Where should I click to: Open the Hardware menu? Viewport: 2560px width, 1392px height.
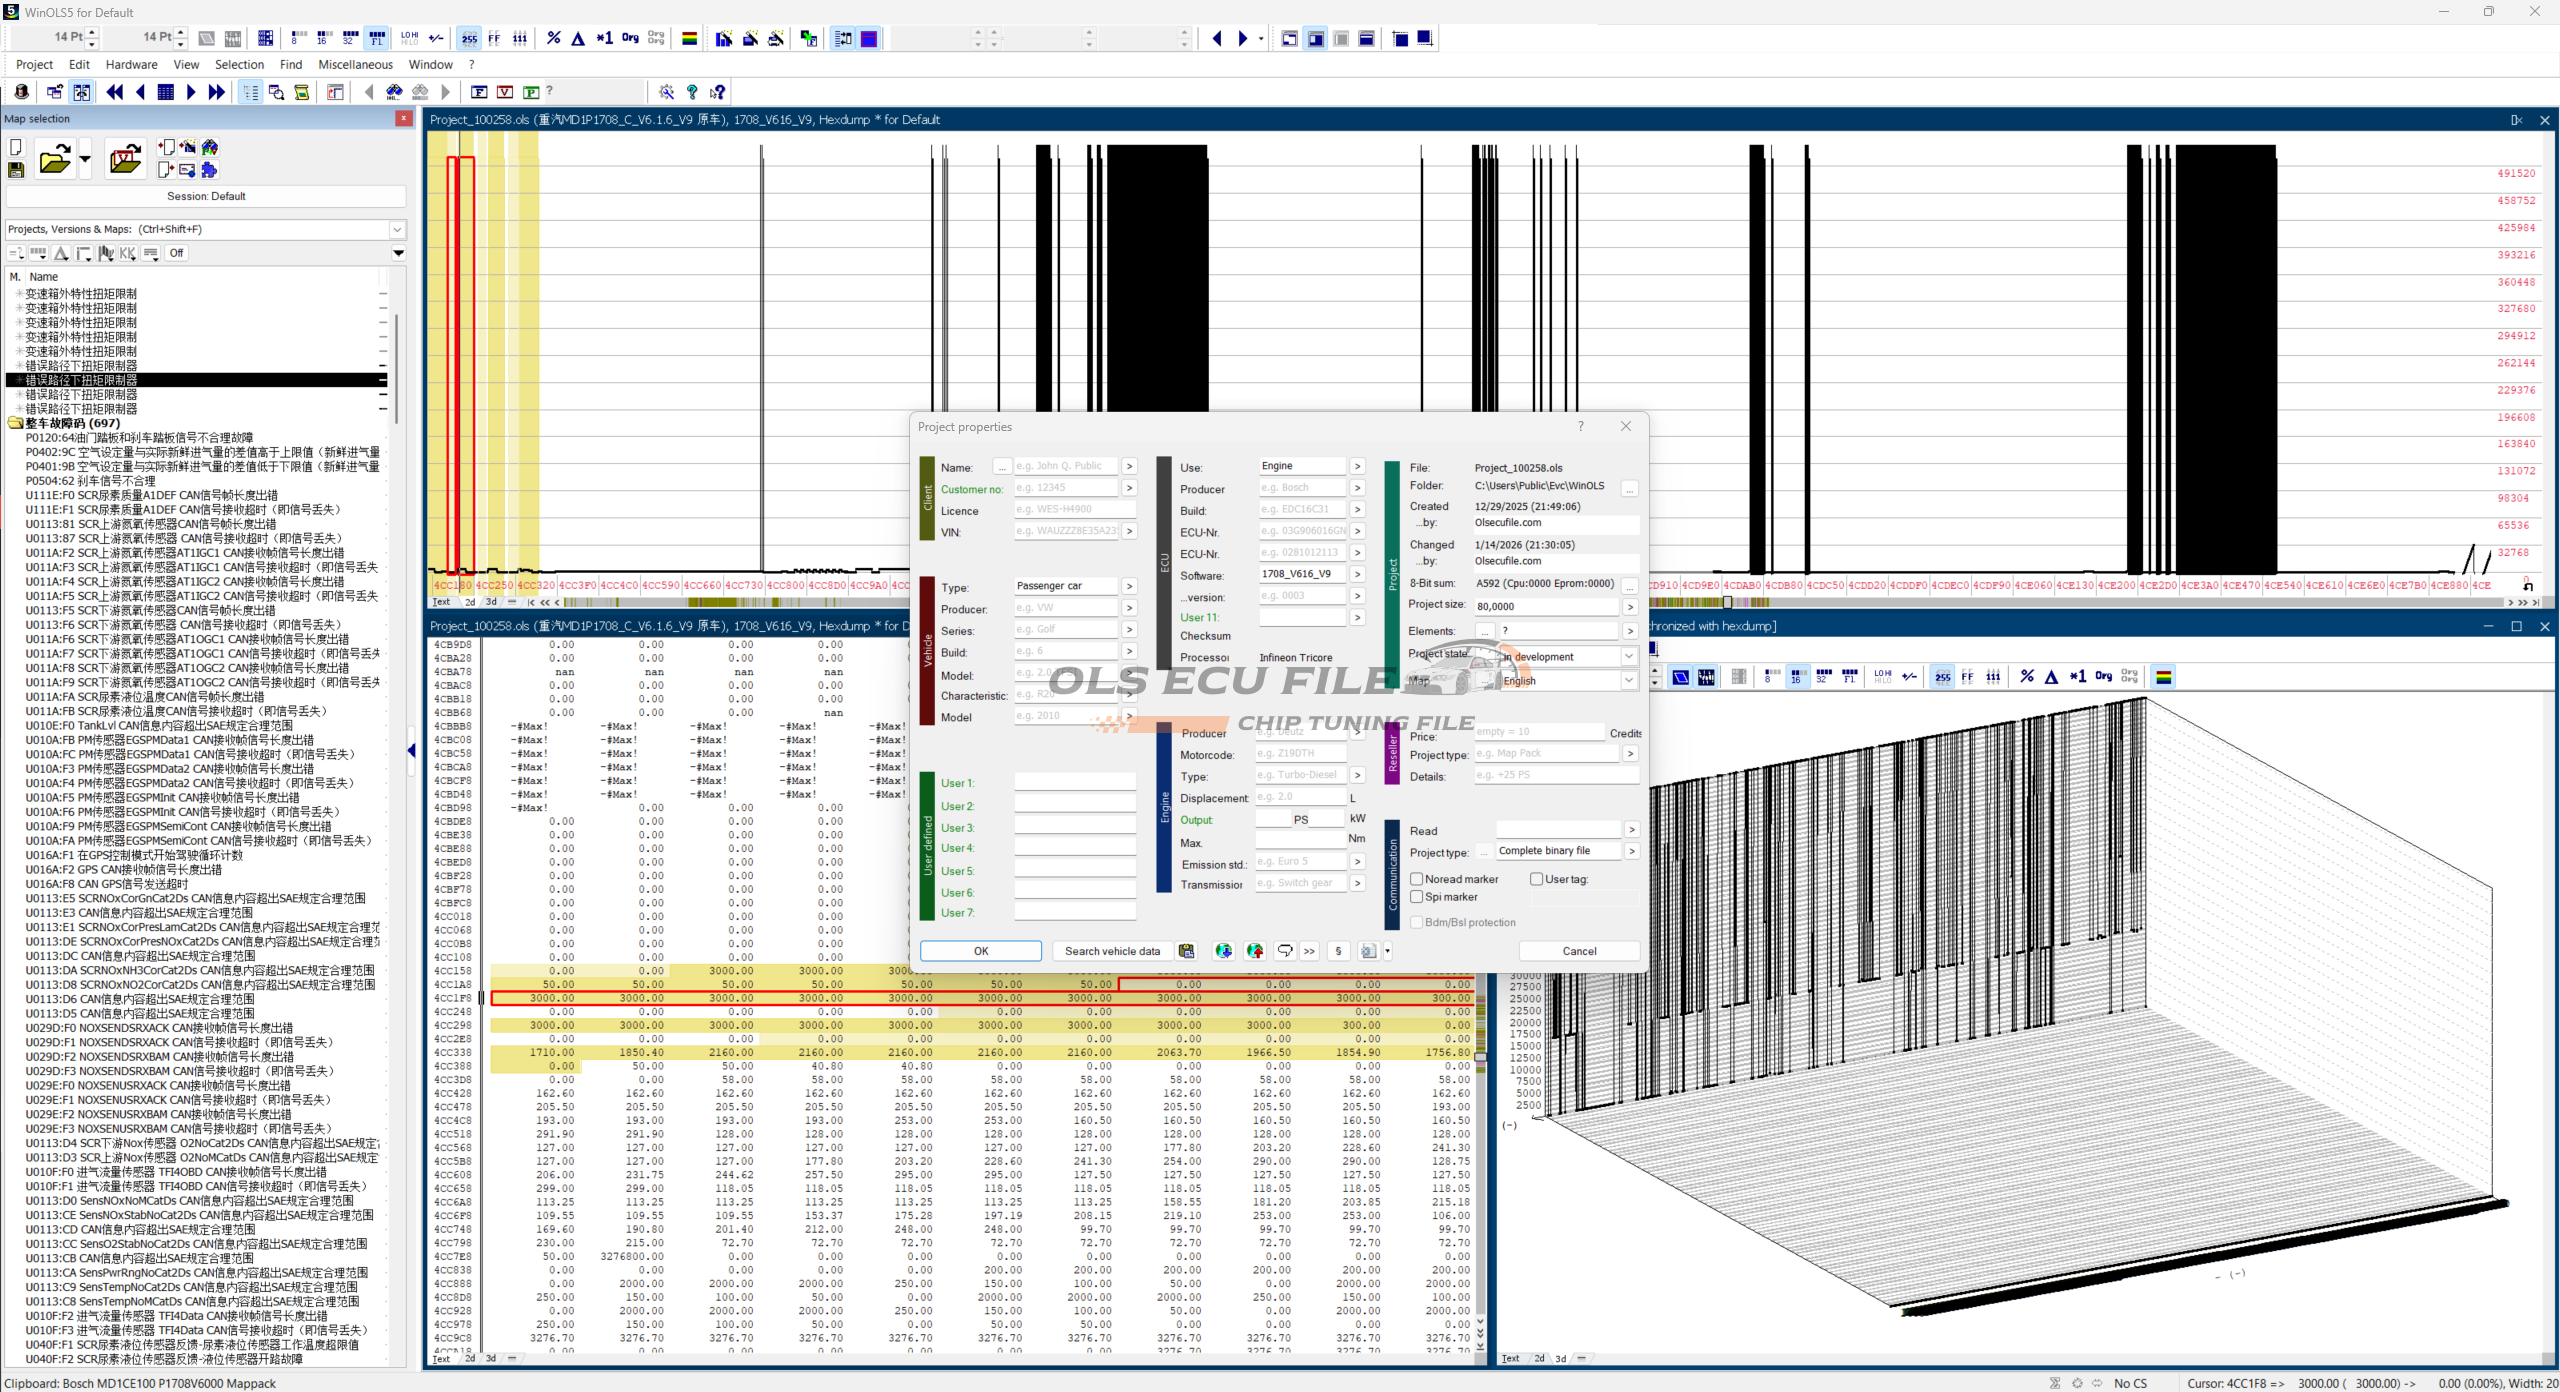coord(131,64)
